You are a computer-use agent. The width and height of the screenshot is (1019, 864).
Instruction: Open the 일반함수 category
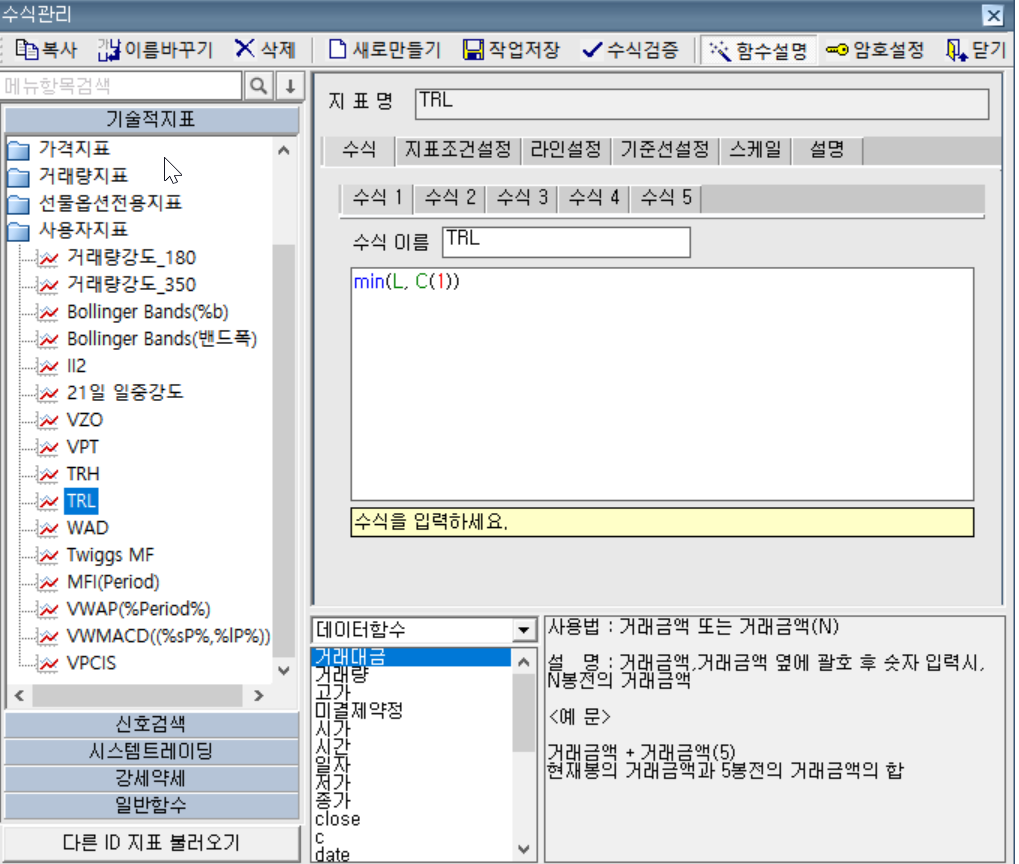(151, 806)
